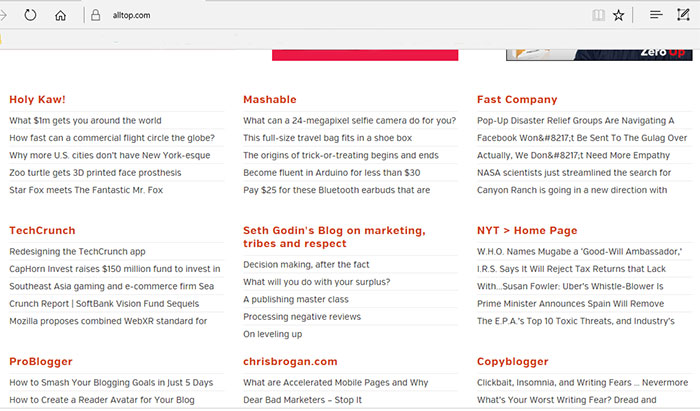This screenshot has height=411, width=700.
Task: Click the alltop.com address bar
Action: 131,15
